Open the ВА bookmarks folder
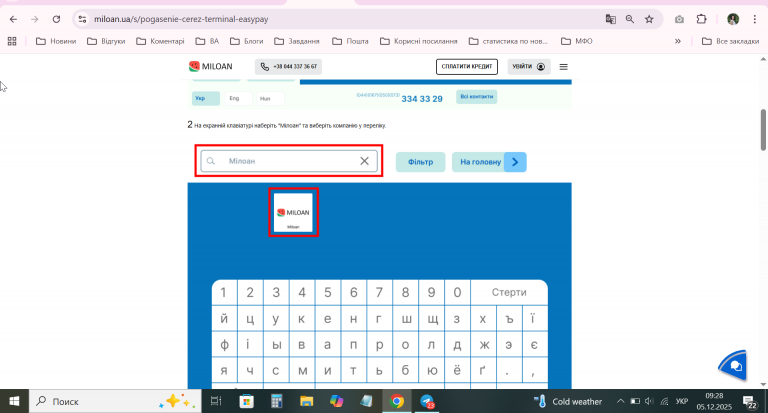This screenshot has width=768, height=413. (207, 41)
